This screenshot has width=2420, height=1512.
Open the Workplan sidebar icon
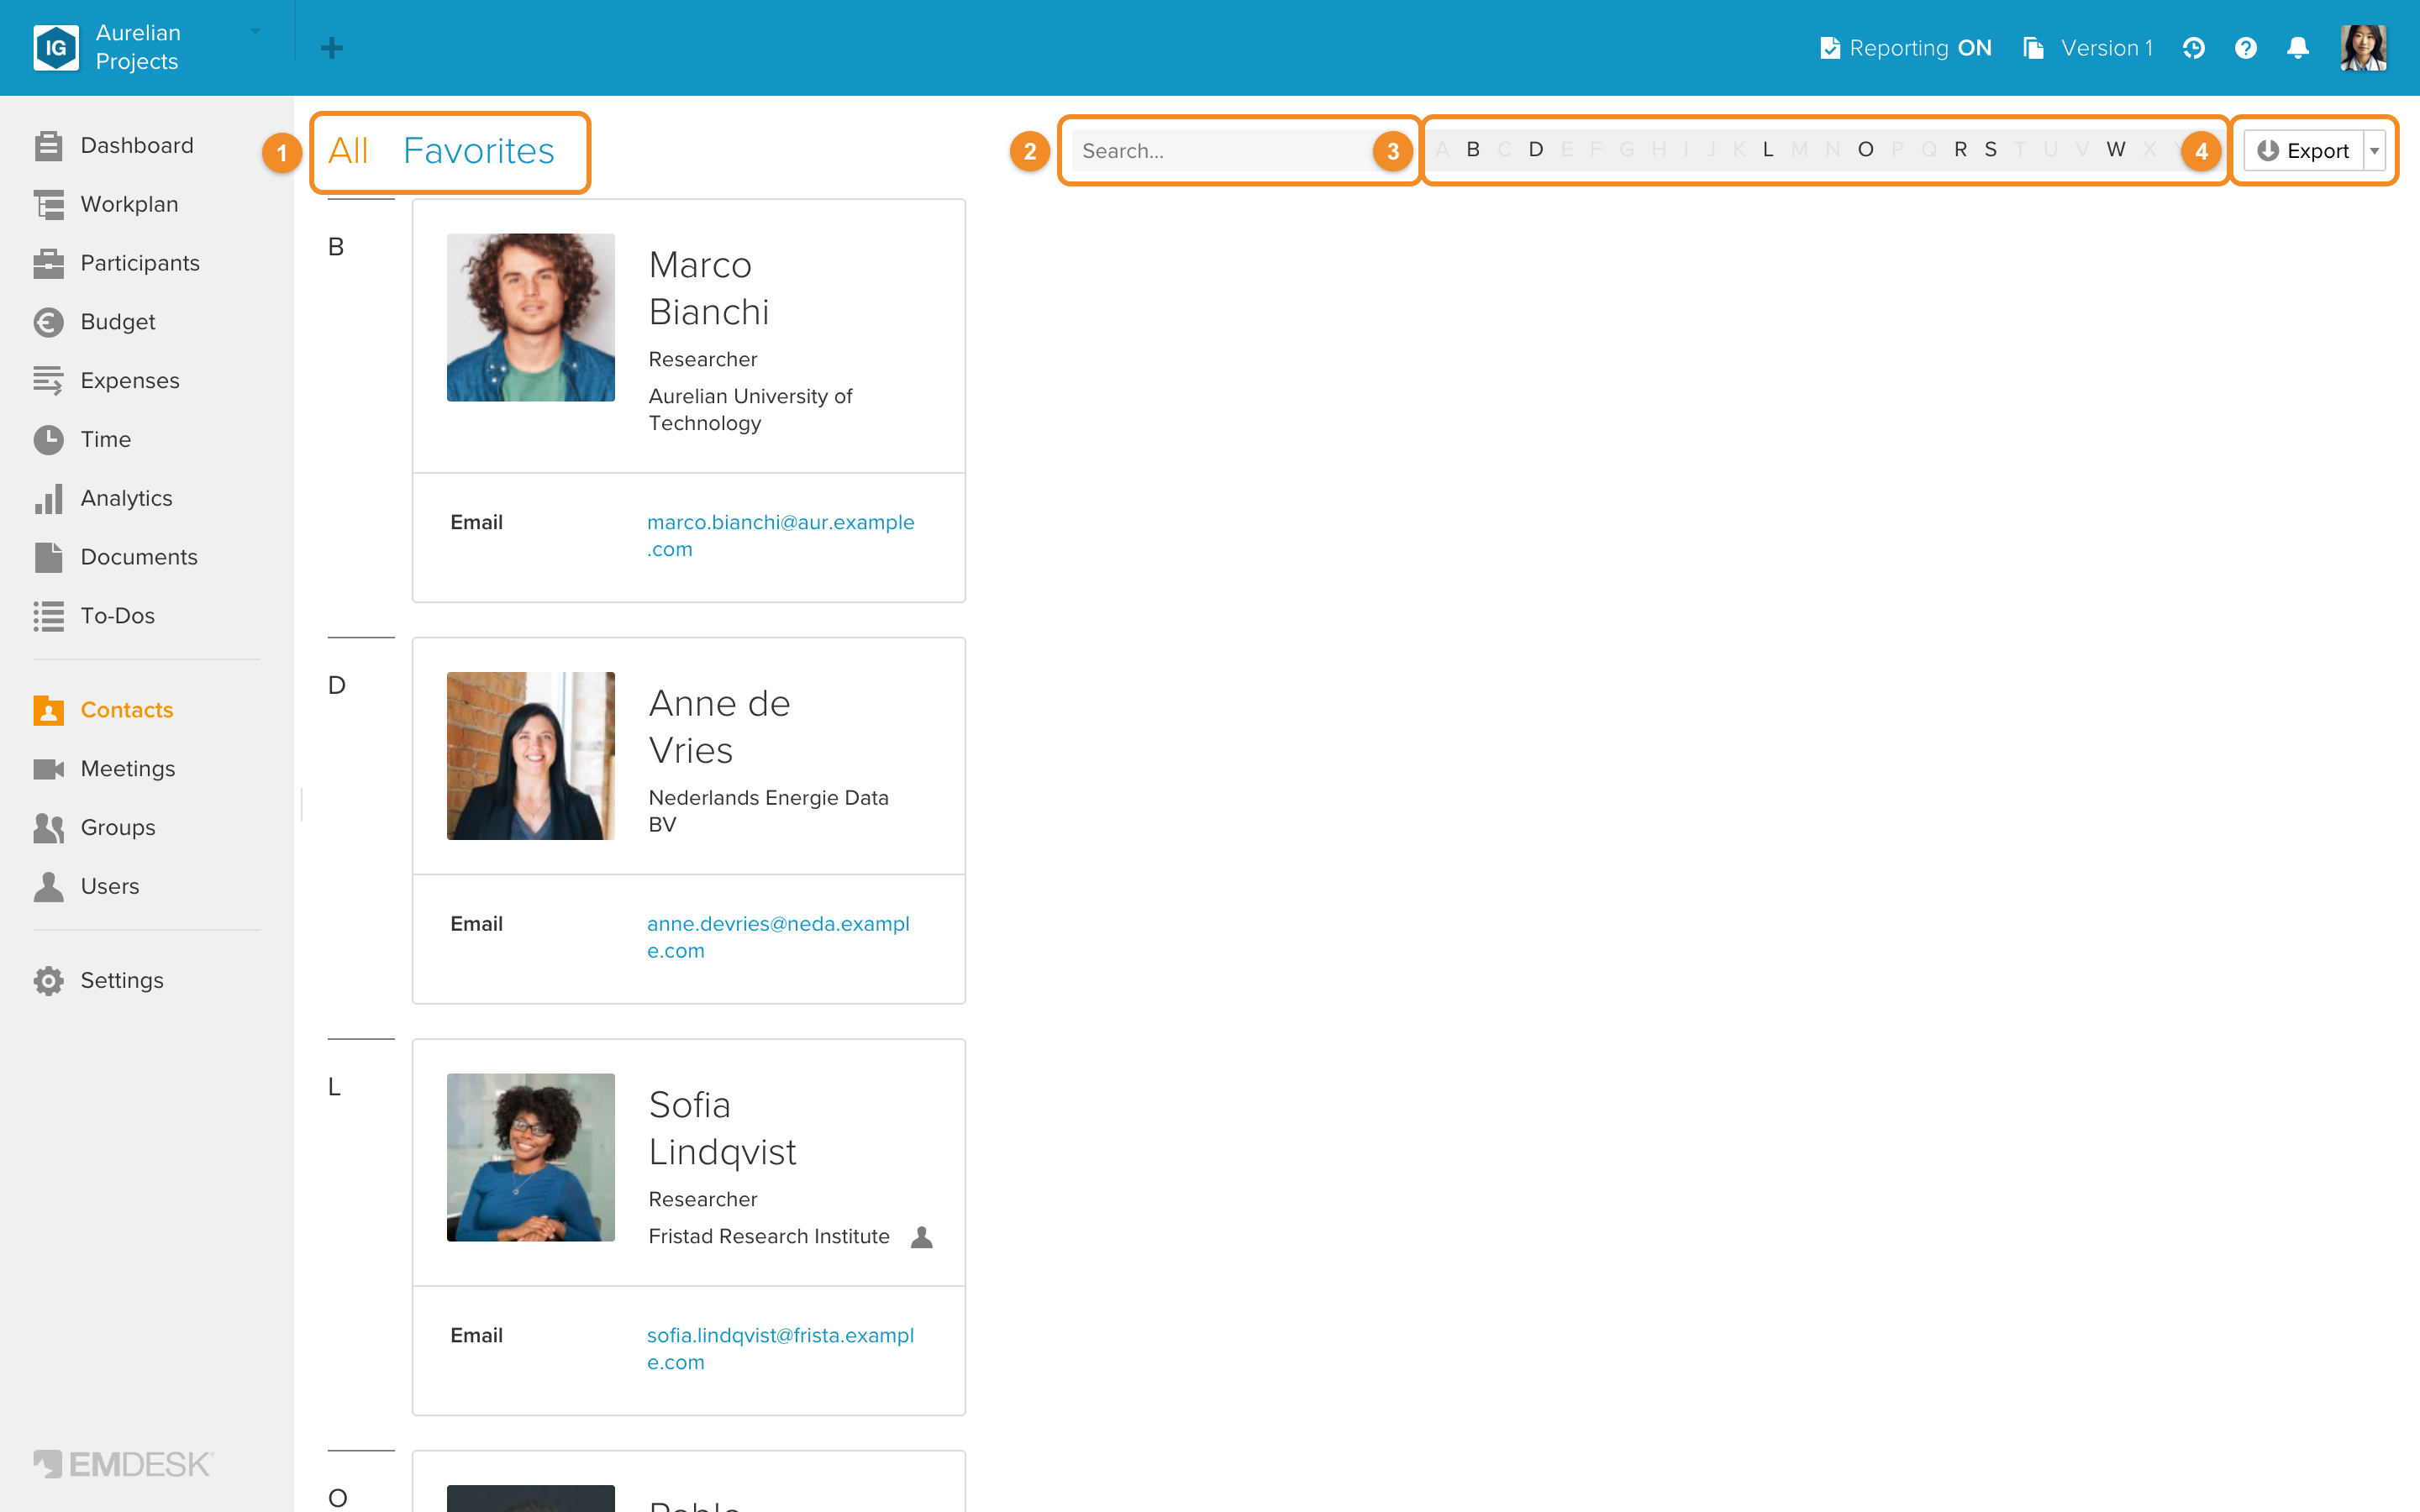[x=48, y=204]
